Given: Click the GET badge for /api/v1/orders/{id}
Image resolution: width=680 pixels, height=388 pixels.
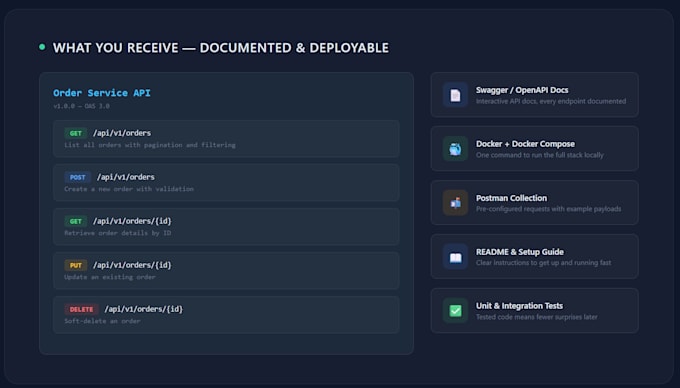Looking at the screenshot, I should (x=75, y=221).
